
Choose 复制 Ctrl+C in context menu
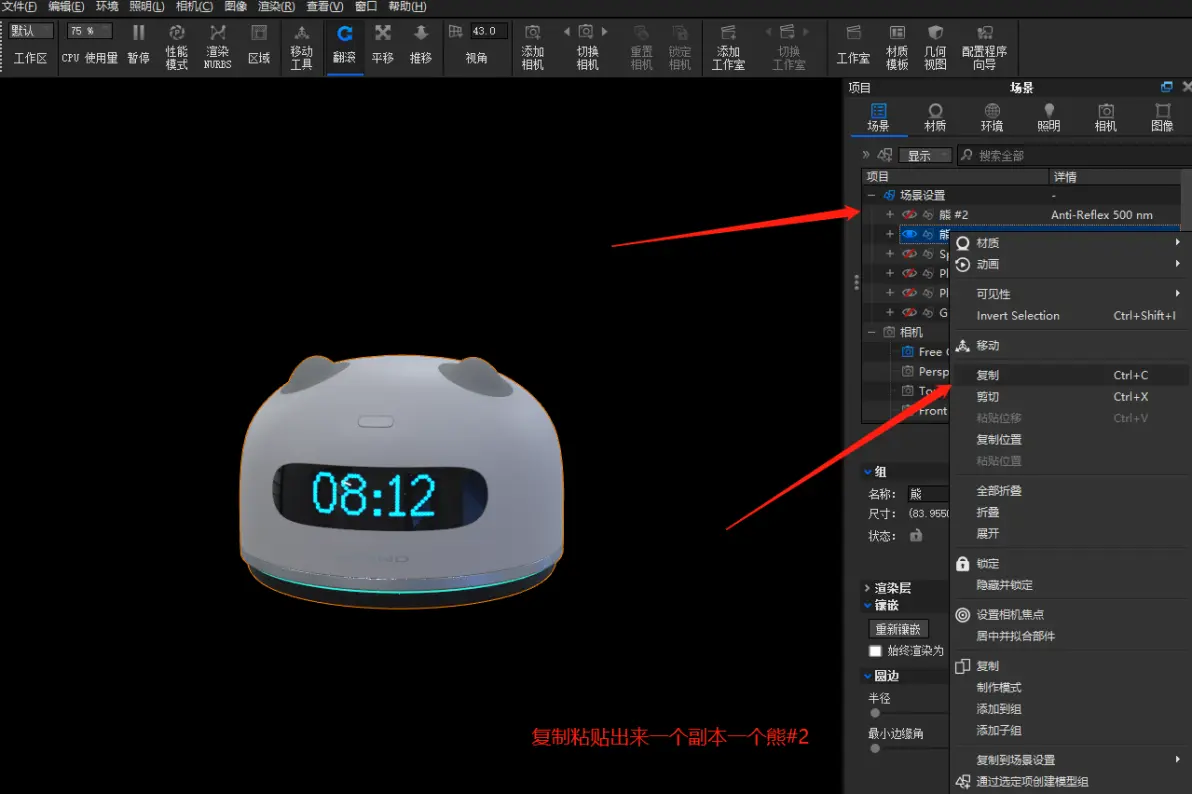click(x=1069, y=375)
